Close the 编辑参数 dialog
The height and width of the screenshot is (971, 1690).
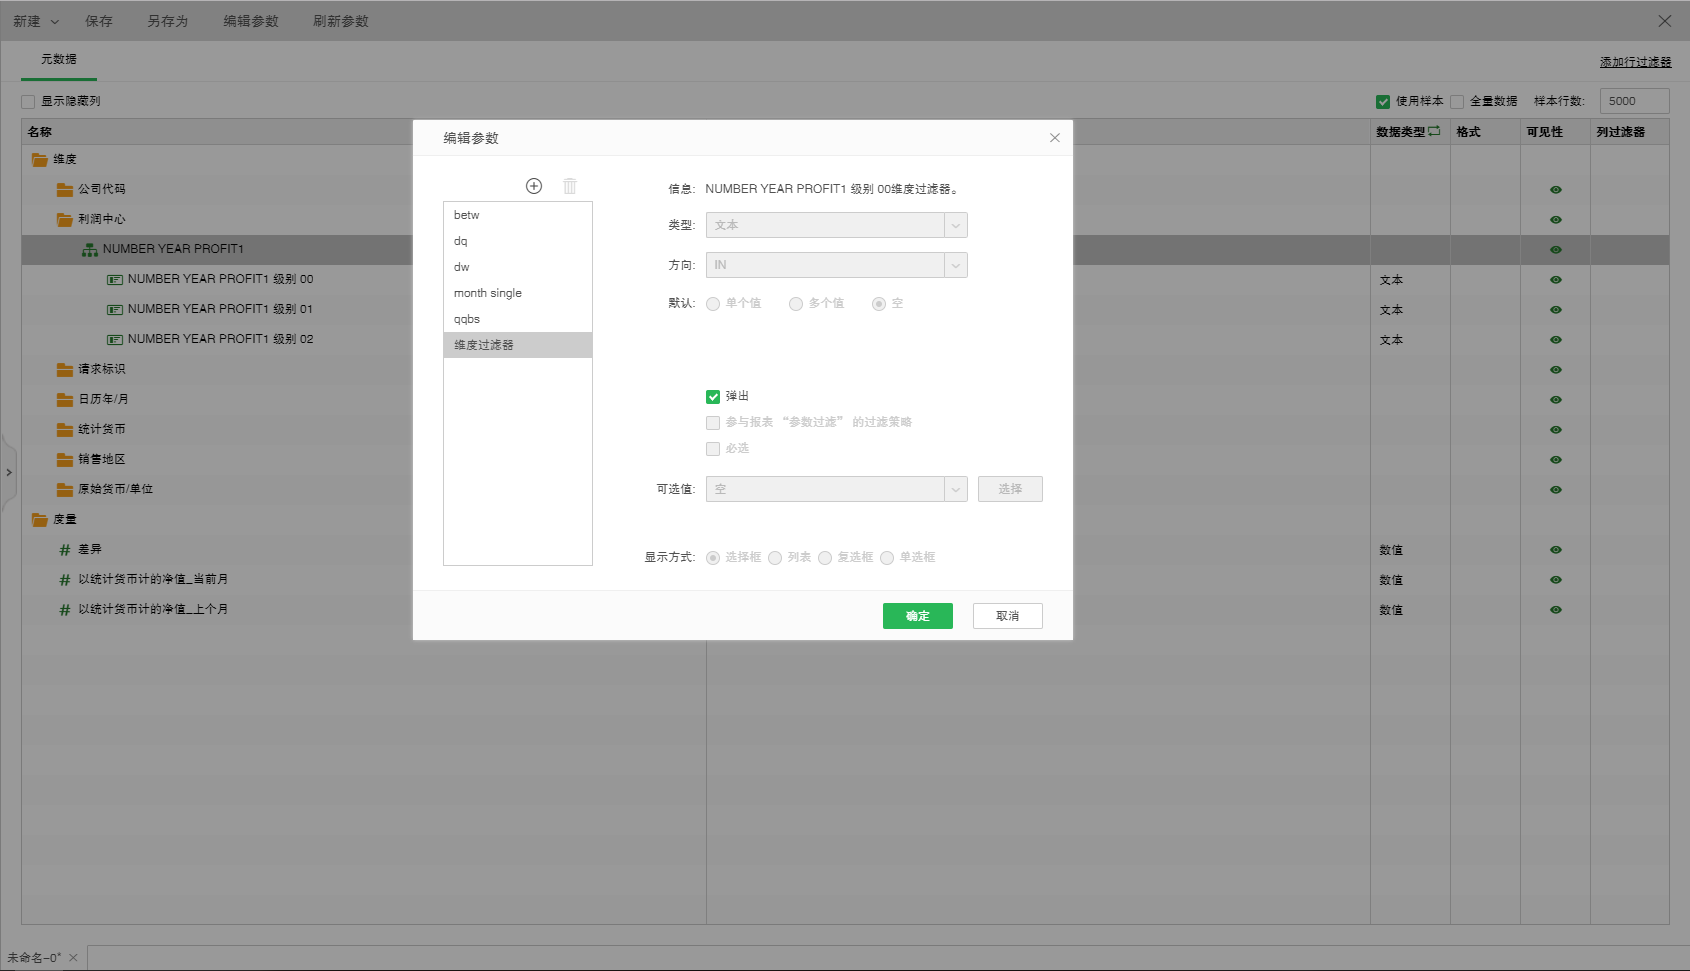(x=1054, y=138)
